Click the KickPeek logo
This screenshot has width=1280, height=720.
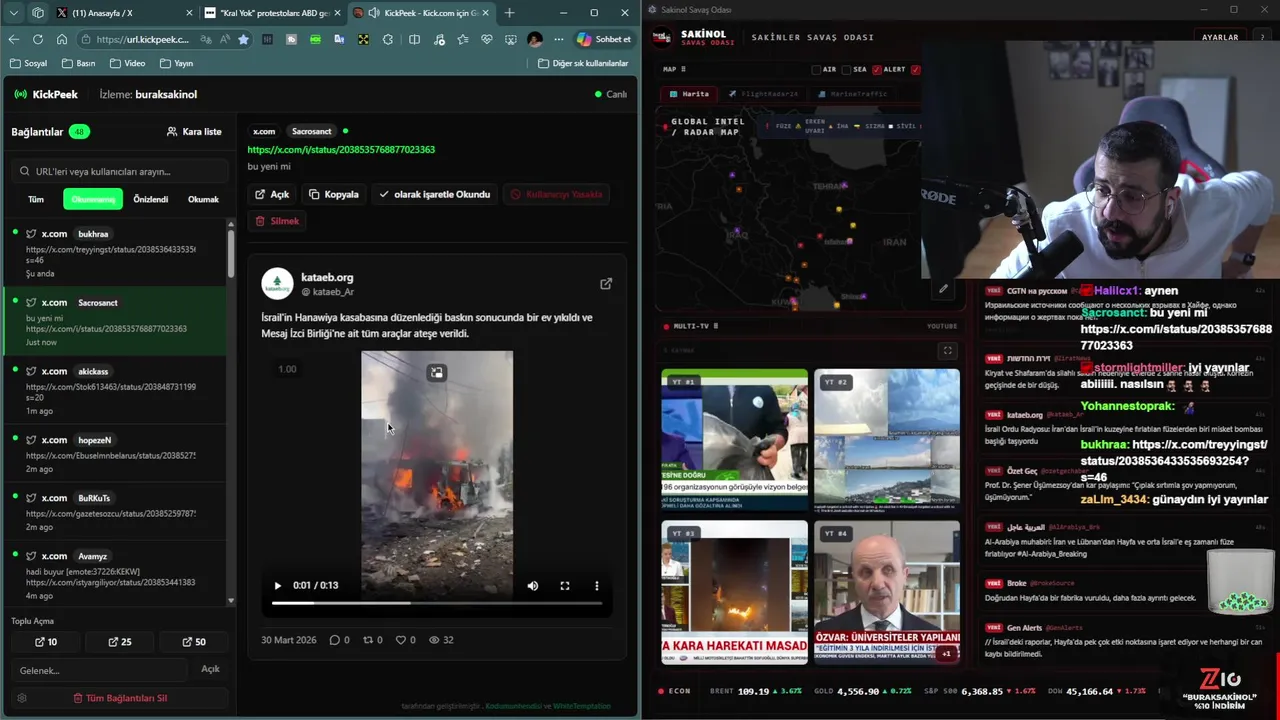46,94
